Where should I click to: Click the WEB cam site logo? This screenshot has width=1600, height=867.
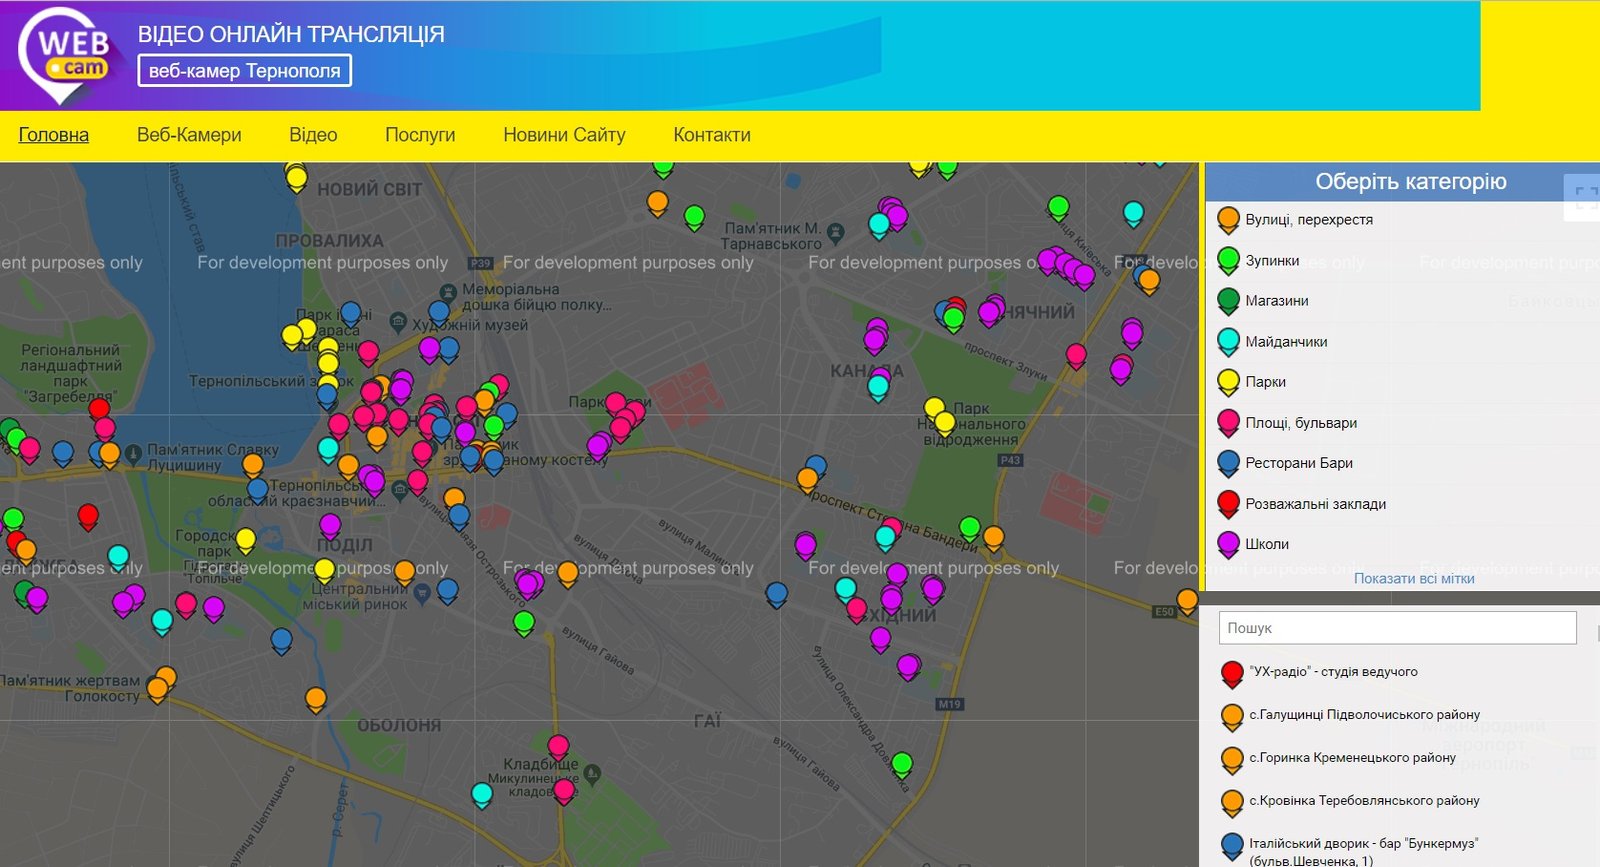[x=65, y=56]
